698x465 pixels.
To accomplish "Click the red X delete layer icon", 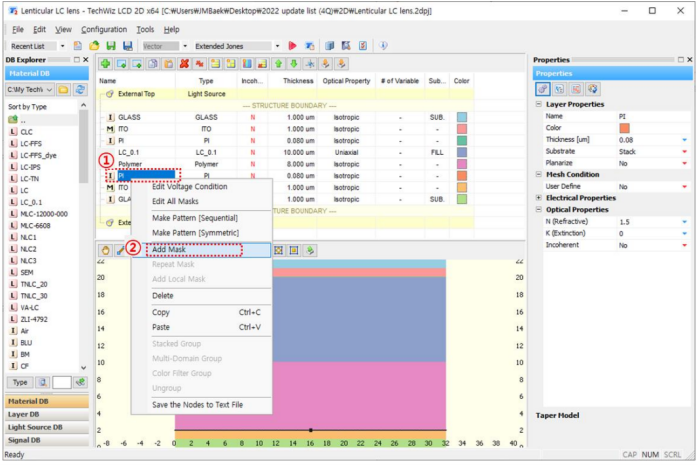I will pos(184,63).
